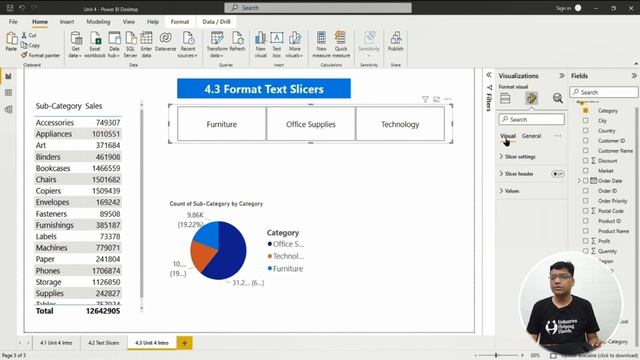The image size is (640, 360).
Task: Insert a New visual
Action: pos(260,44)
